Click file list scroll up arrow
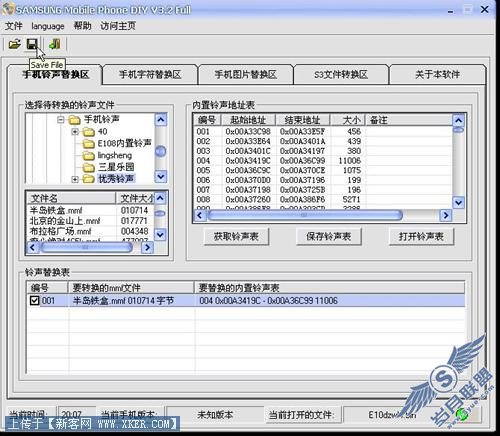Viewport: 500px width, 436px height. (x=160, y=198)
